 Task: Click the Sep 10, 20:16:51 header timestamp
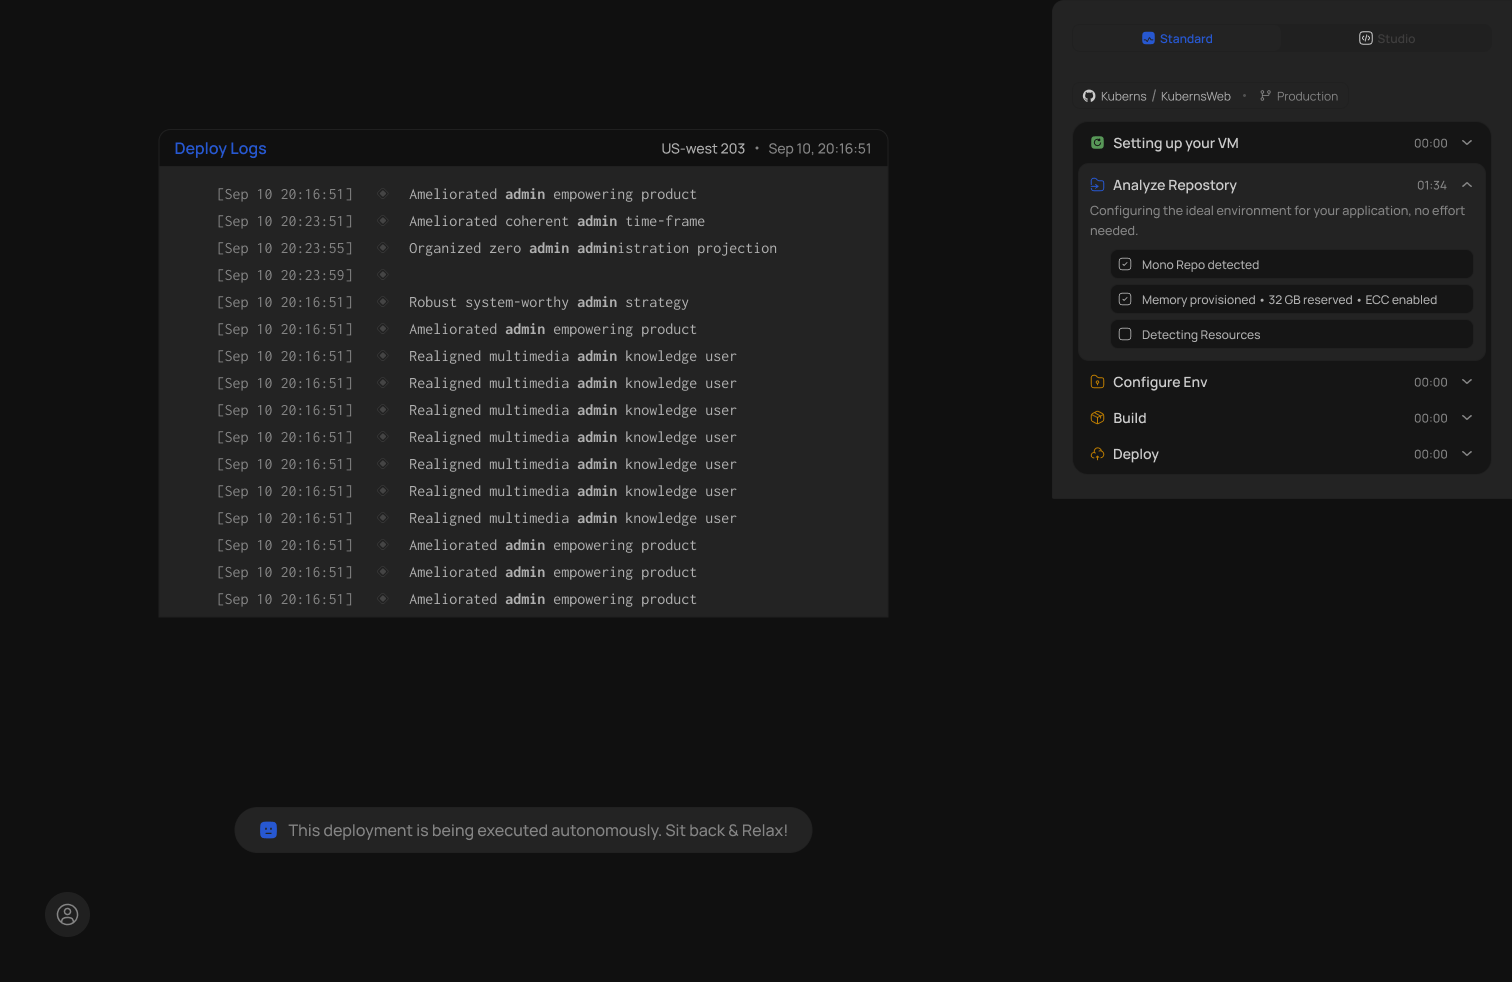[820, 148]
